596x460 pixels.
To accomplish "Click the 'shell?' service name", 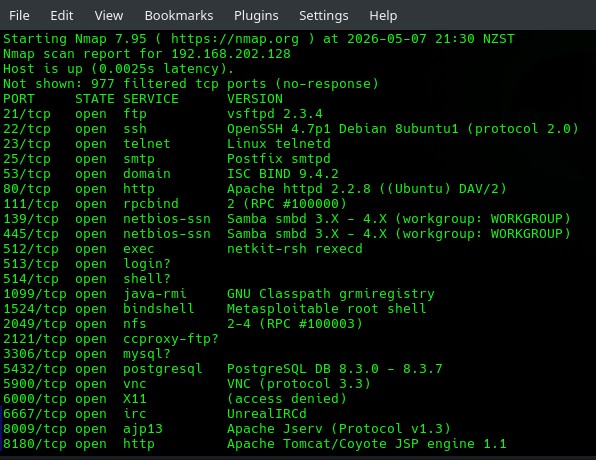I will [147, 279].
